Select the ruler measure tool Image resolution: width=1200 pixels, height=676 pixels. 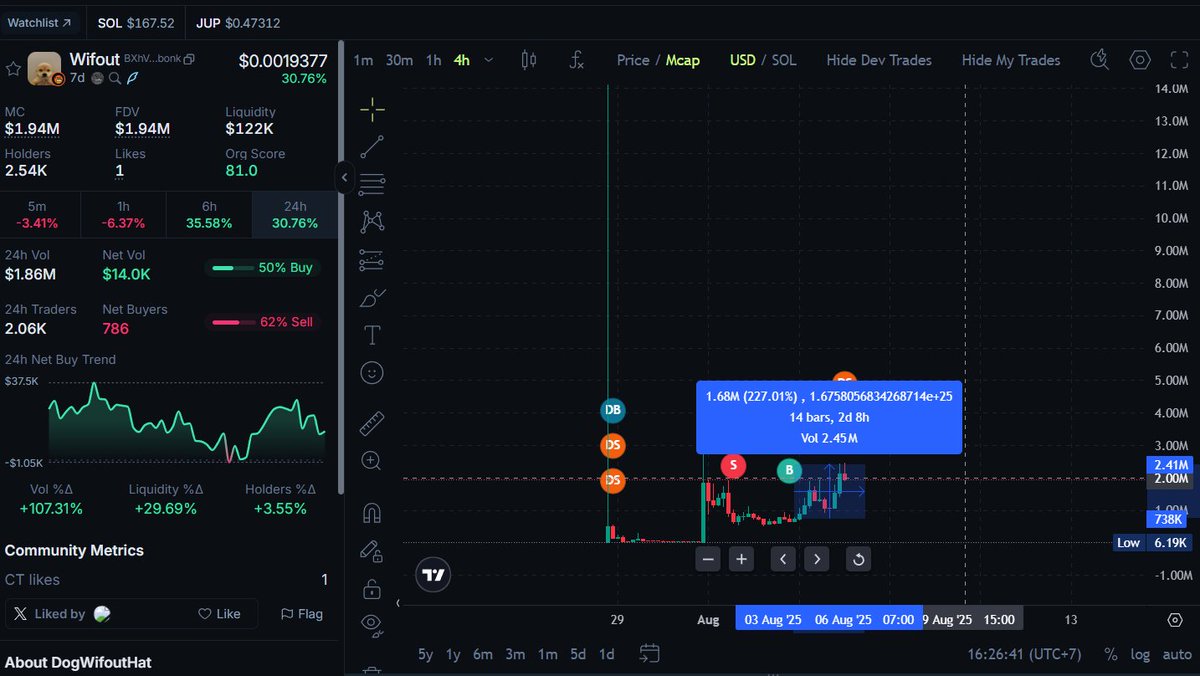(x=372, y=423)
